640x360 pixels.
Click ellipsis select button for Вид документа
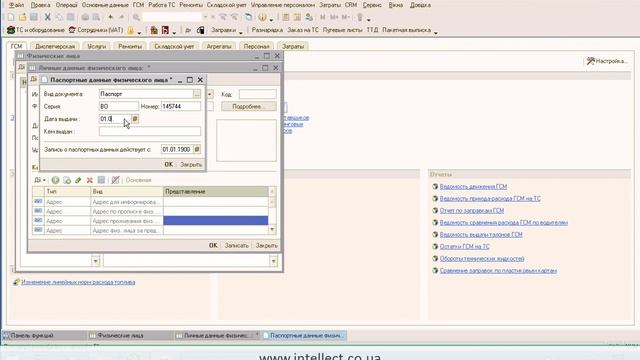197,94
